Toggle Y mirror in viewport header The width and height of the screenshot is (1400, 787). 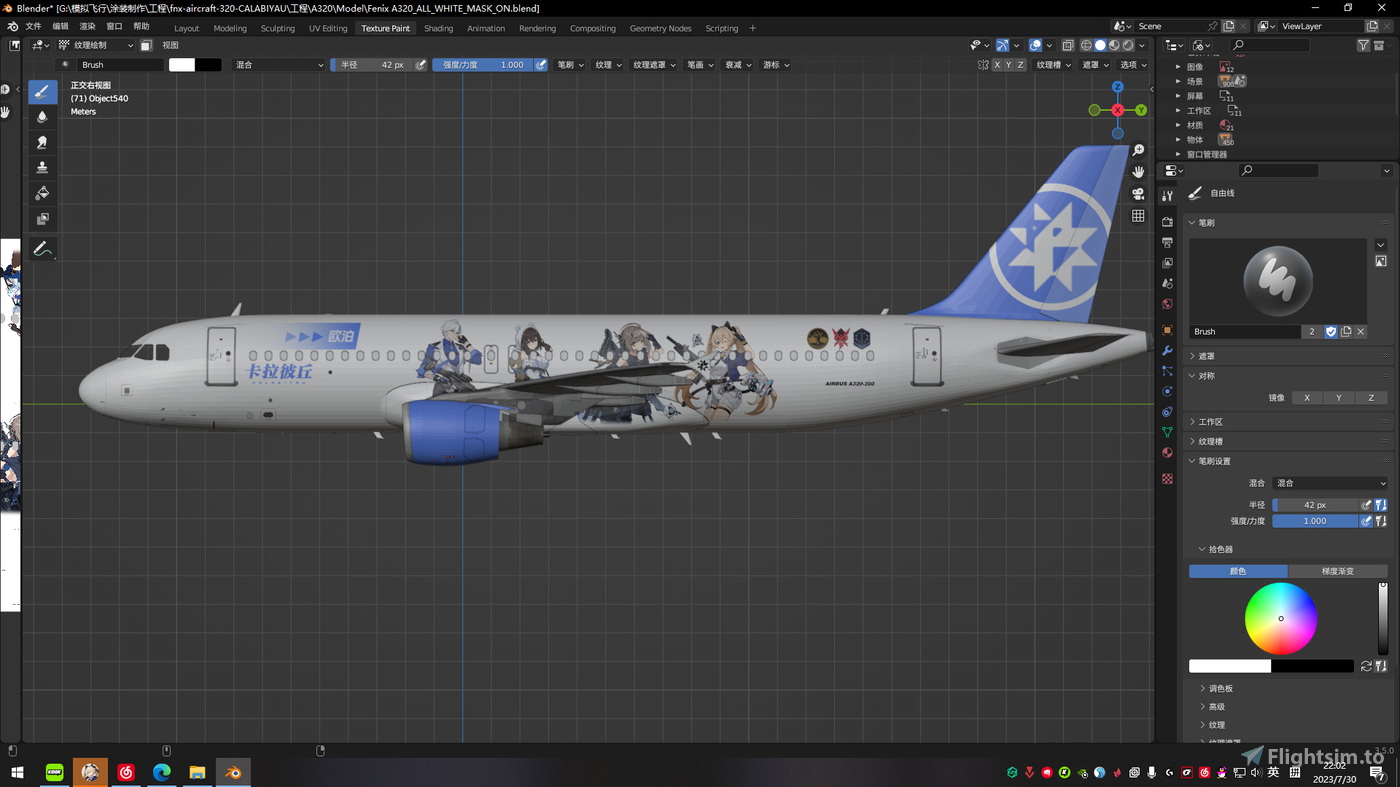tap(1009, 65)
